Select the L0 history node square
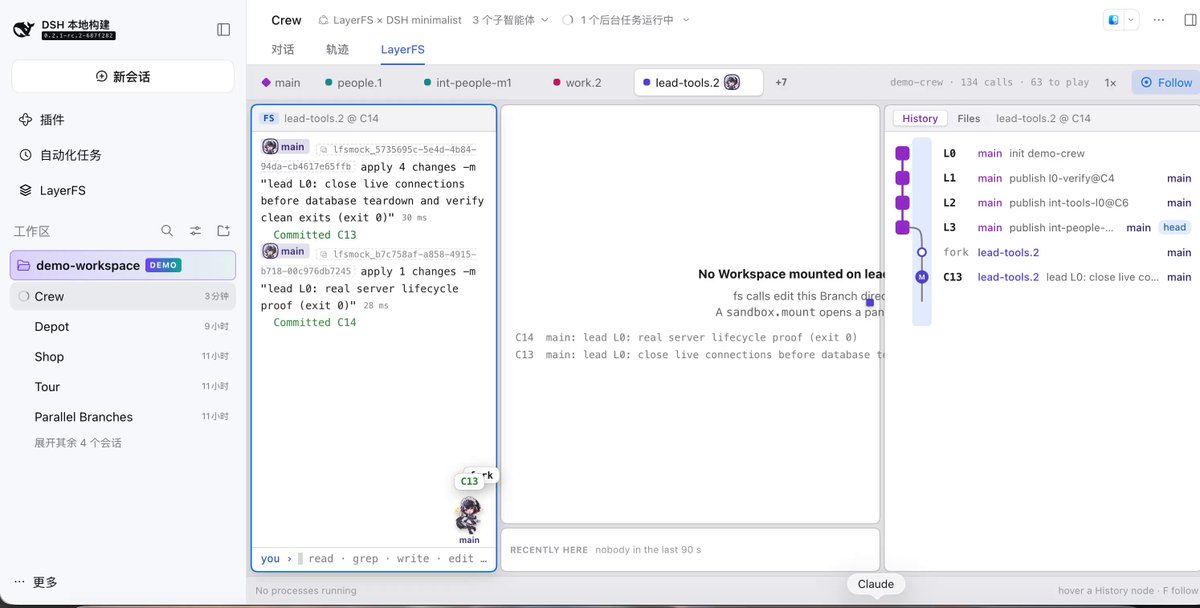 [x=902, y=153]
